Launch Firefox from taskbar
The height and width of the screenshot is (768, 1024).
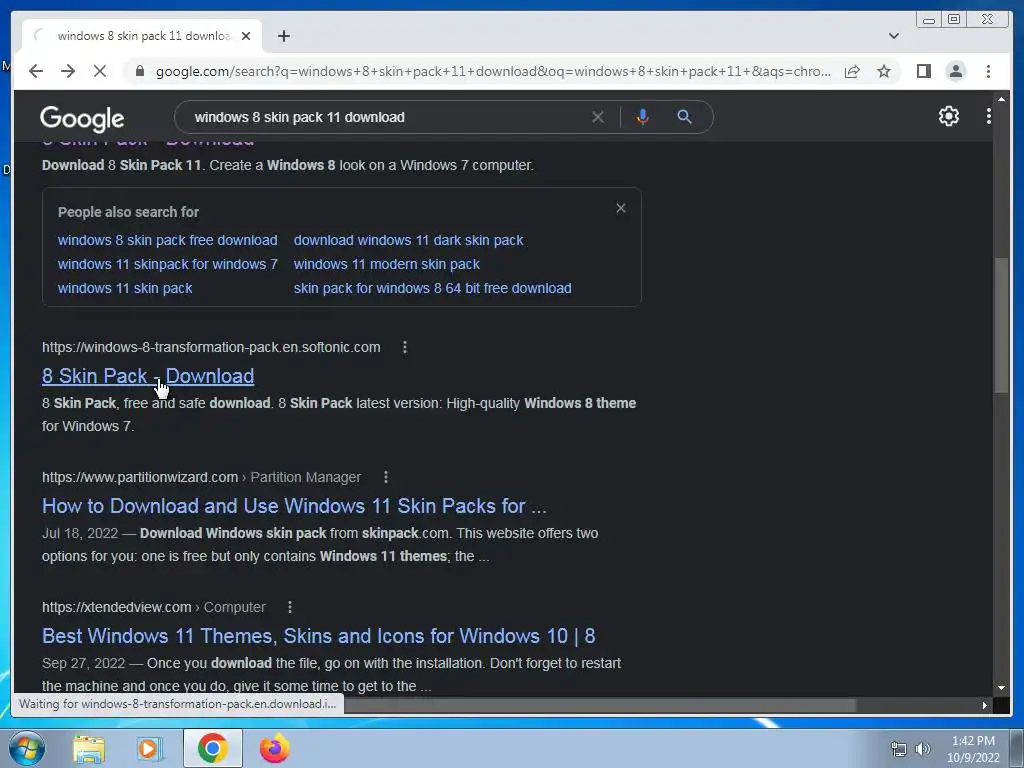click(x=274, y=748)
